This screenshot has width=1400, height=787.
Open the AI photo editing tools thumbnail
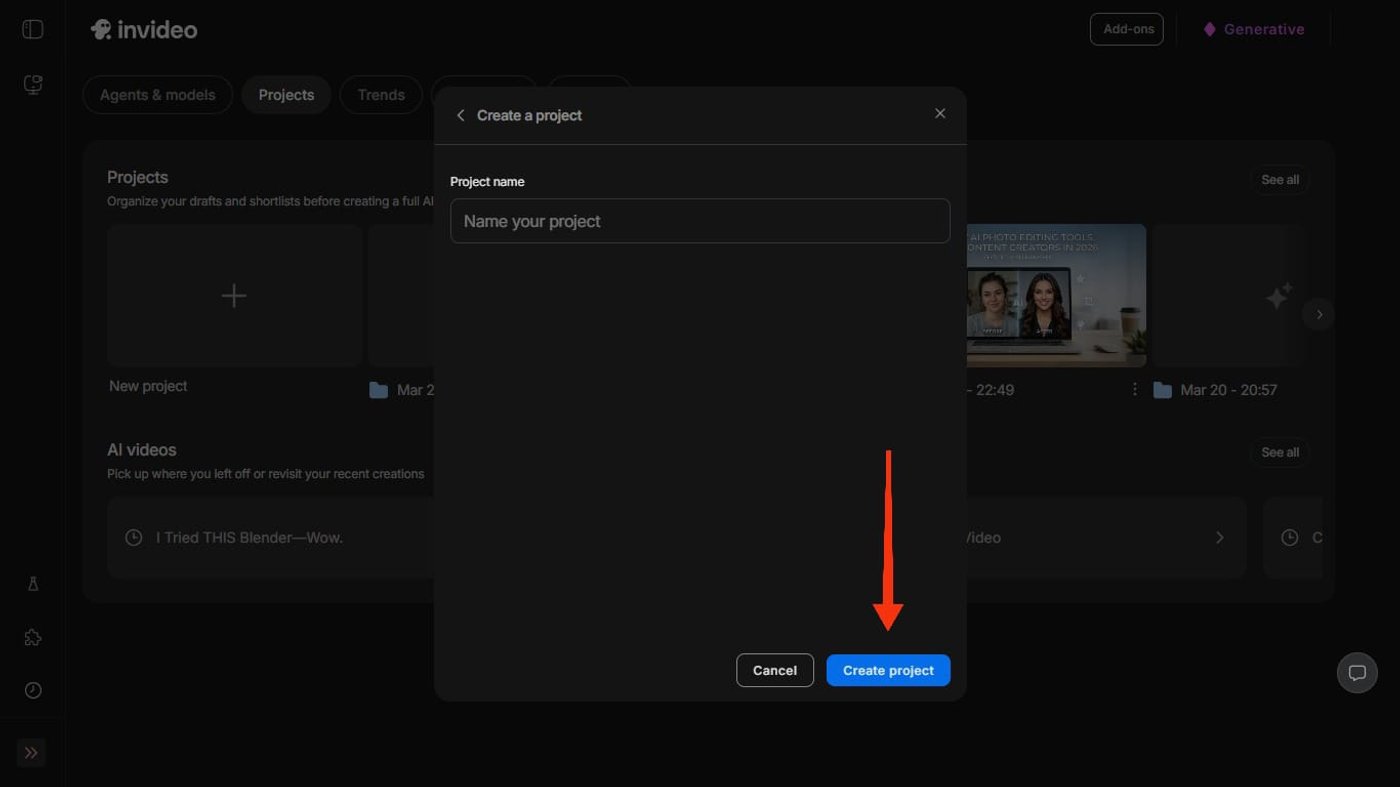1056,295
